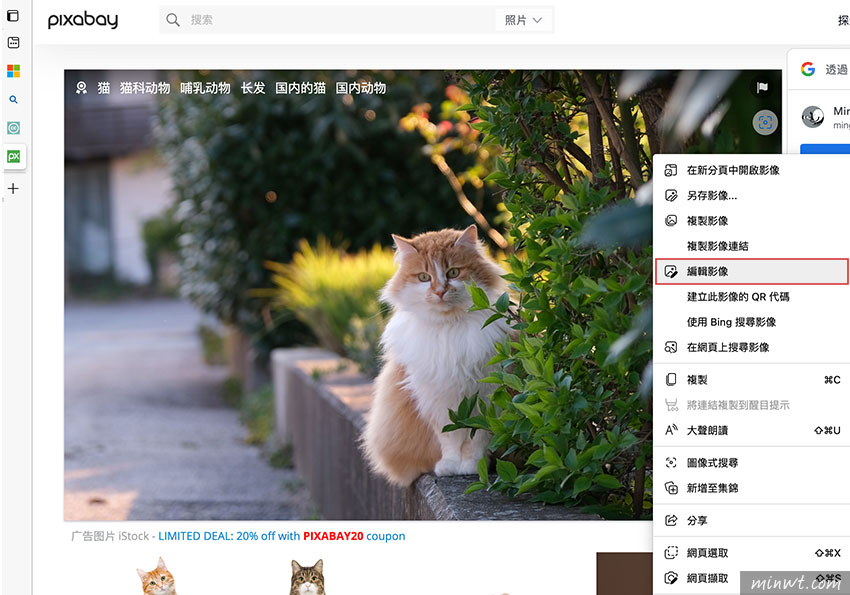Open a new tab with the plus icon
The height and width of the screenshot is (595, 850).
[13, 189]
